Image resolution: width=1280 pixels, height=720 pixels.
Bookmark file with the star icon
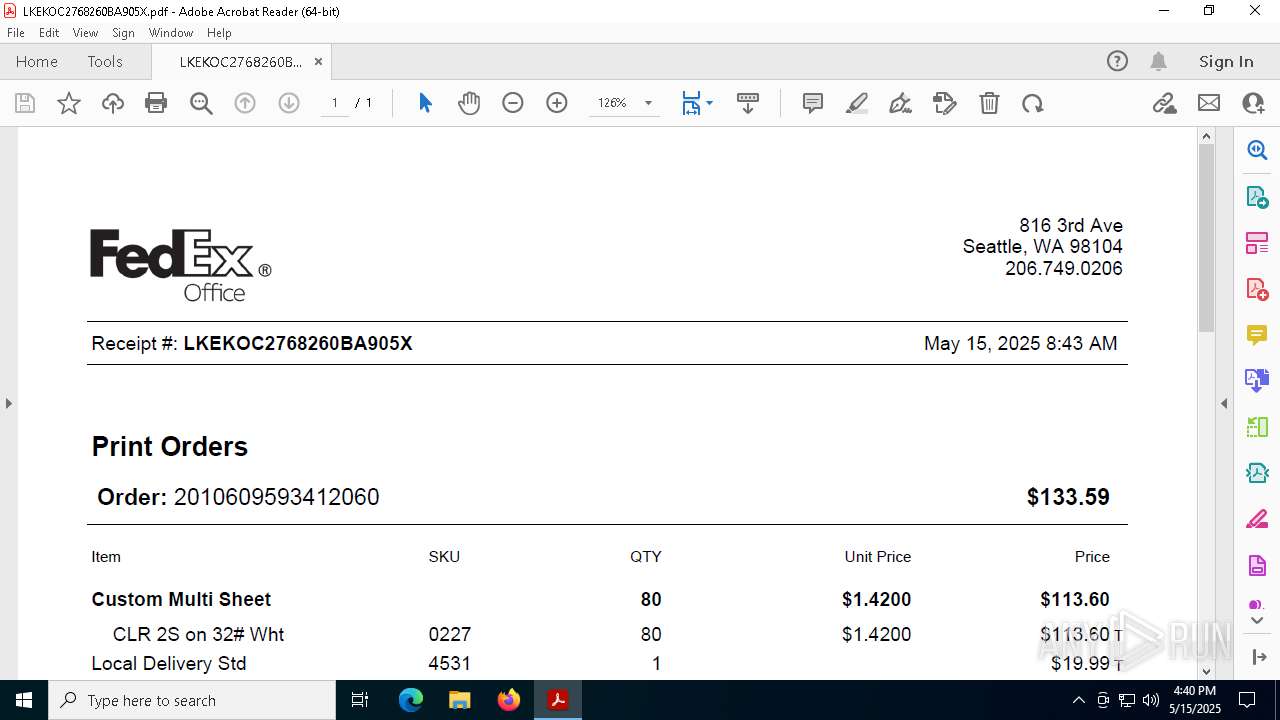(69, 103)
